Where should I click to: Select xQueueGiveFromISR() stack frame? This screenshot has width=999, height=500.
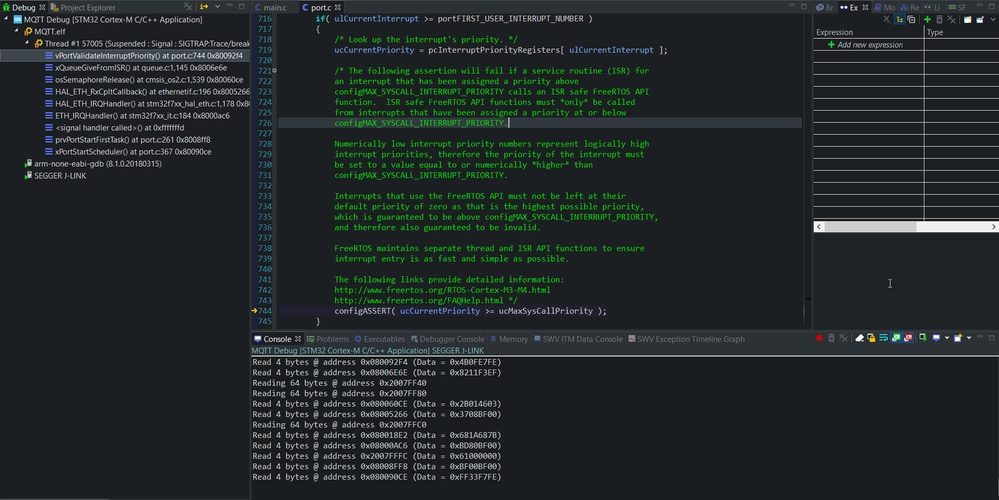tap(136, 68)
